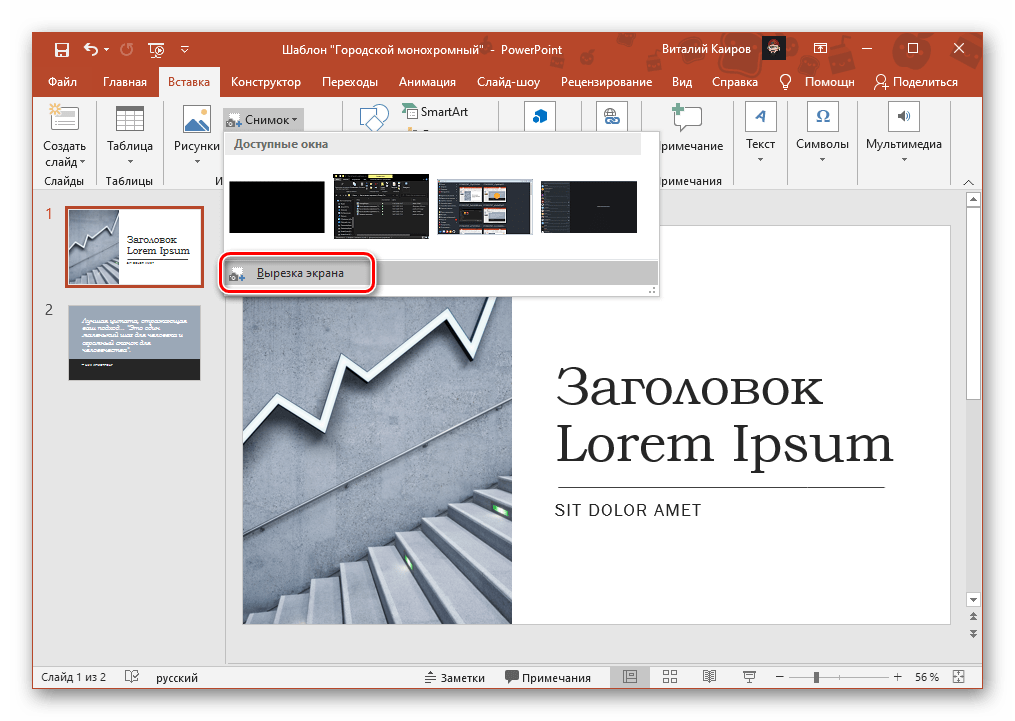The width and height of the screenshot is (1015, 721).
Task: Toggle the Заметки notes pane
Action: 454,677
